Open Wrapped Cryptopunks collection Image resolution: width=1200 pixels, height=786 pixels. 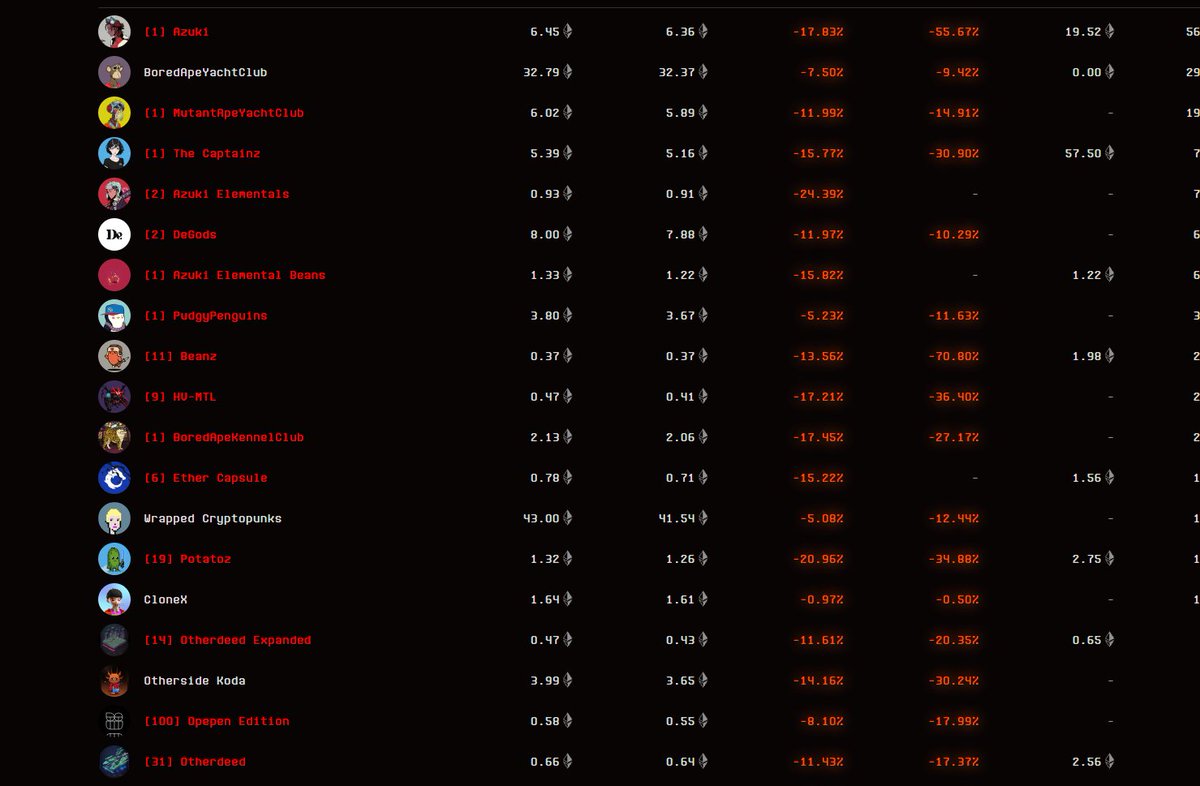coord(212,519)
